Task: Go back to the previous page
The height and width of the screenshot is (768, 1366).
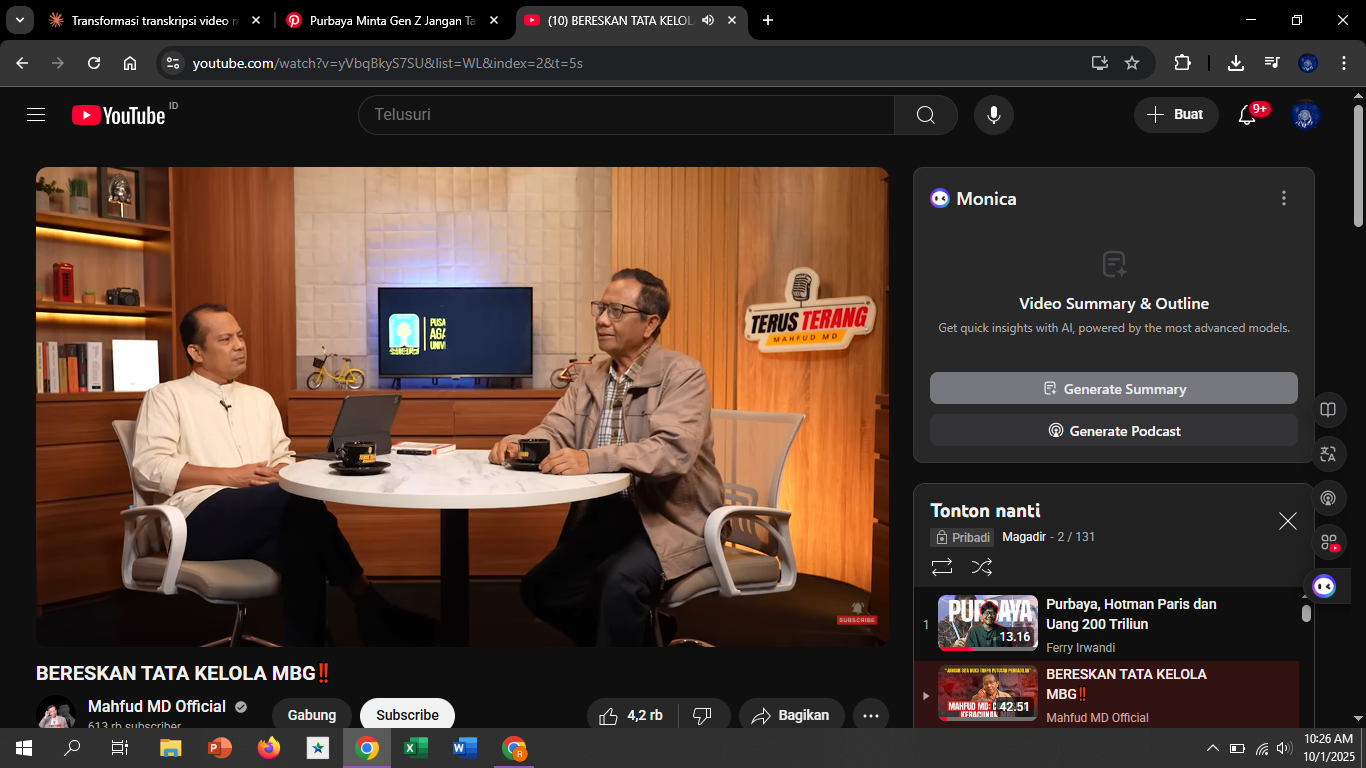Action: point(22,63)
